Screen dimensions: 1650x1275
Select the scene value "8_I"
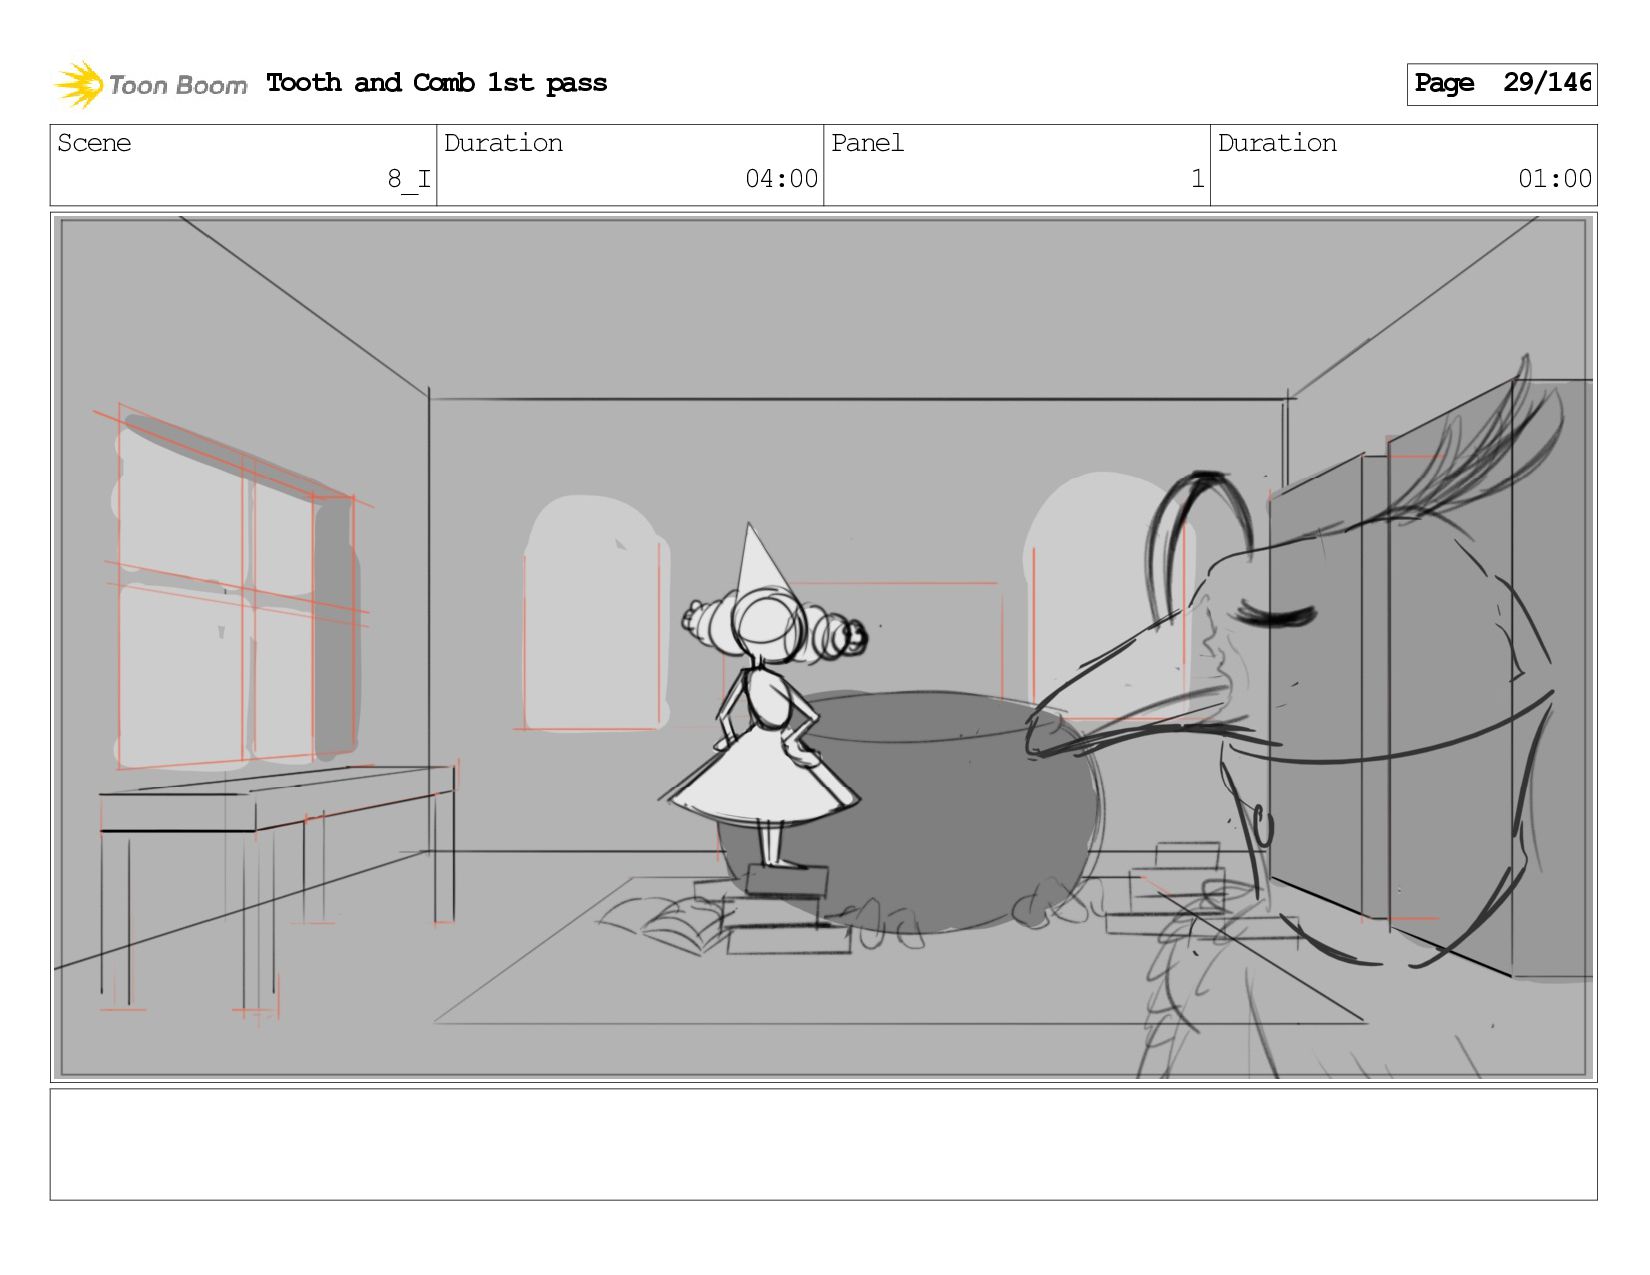pos(409,179)
